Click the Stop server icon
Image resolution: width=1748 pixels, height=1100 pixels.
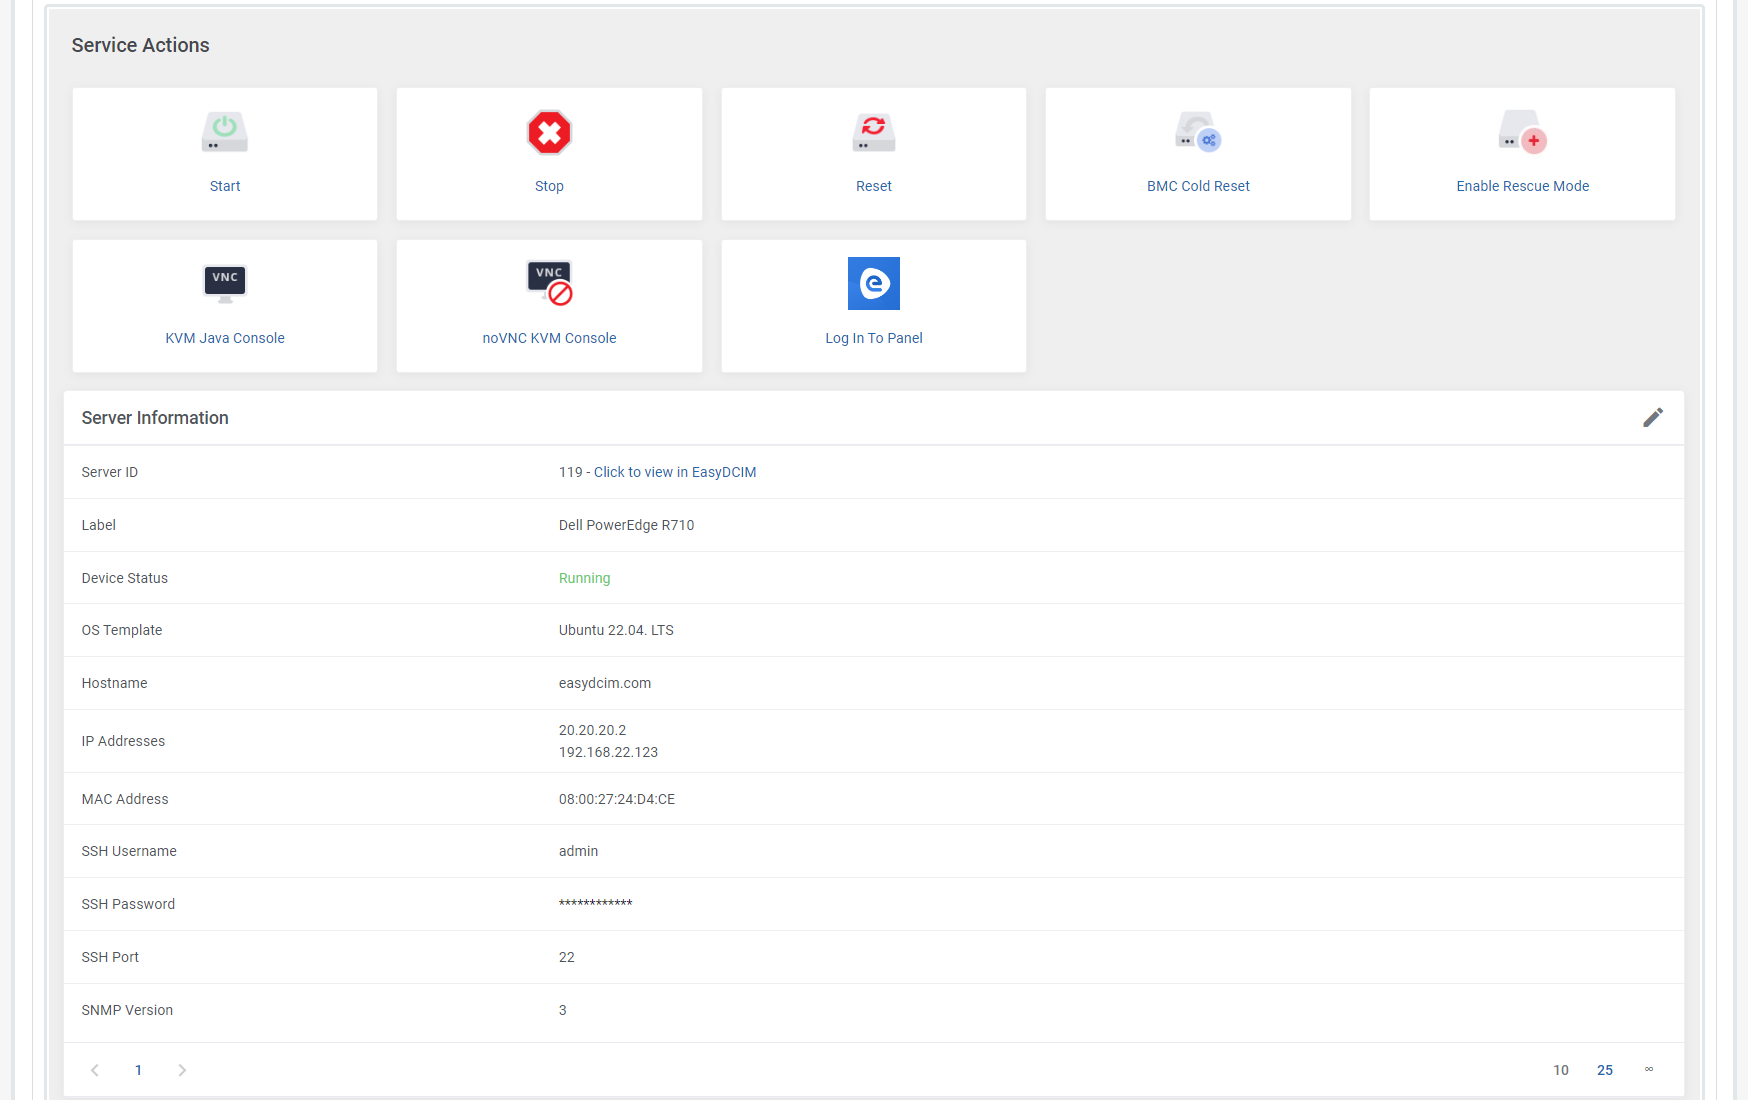coord(549,132)
